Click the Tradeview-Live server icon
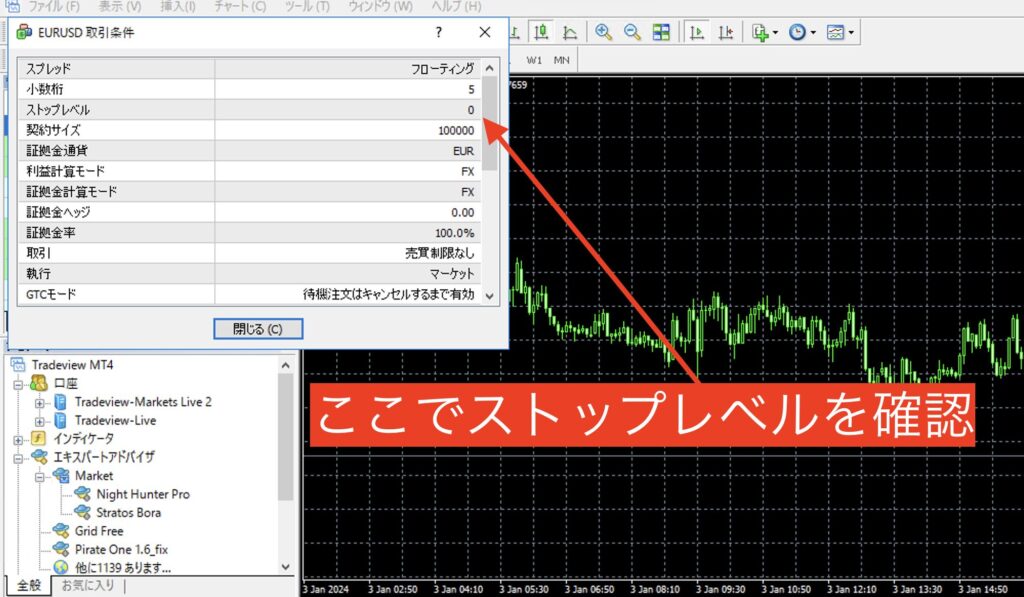Screen dimensions: 1024x597 pyautogui.click(x=60, y=420)
